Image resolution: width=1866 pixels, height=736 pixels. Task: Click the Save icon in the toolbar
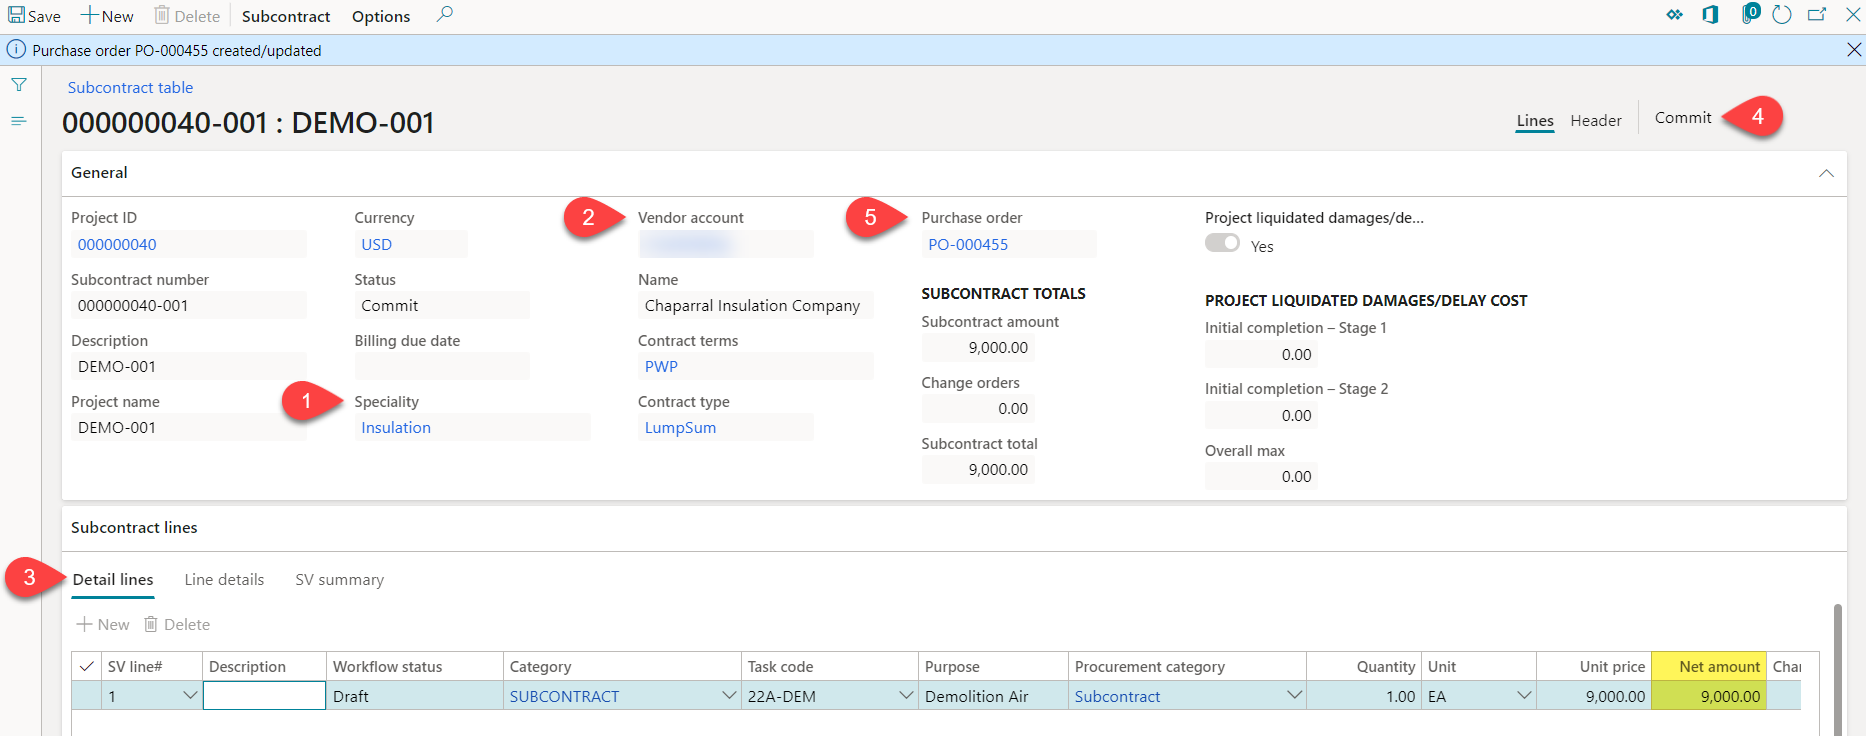coord(17,15)
